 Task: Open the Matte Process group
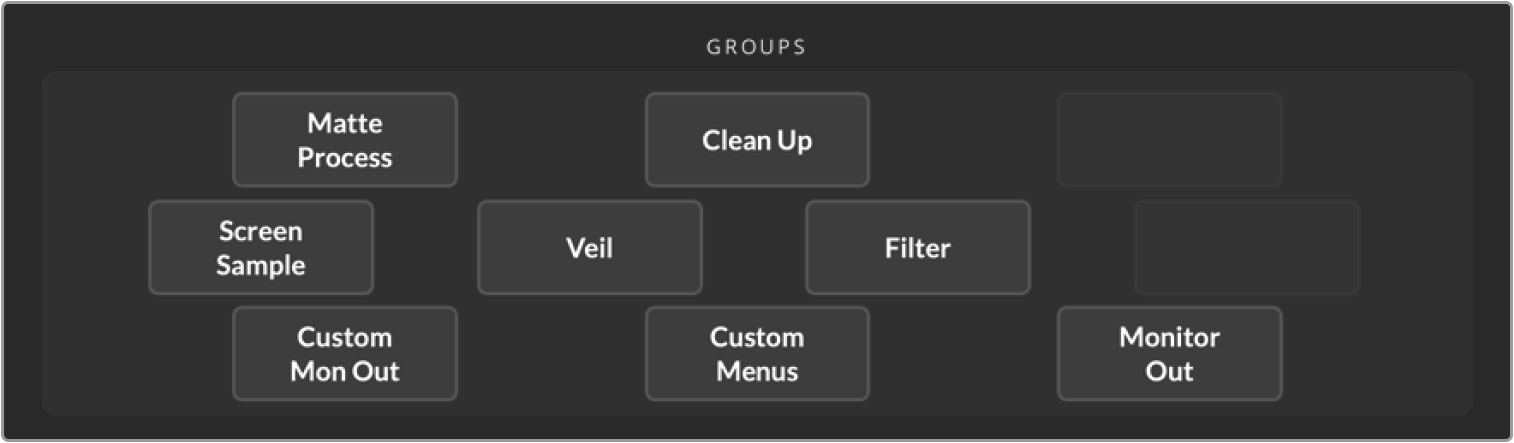coord(345,140)
